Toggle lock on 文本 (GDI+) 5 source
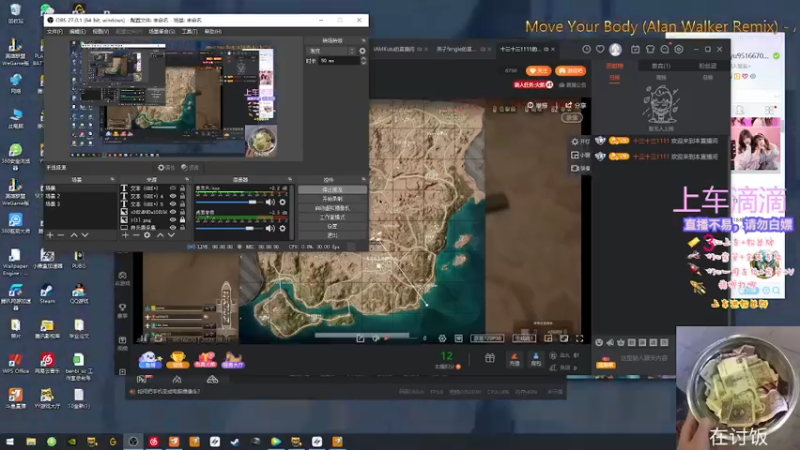This screenshot has height=450, width=800. (182, 204)
